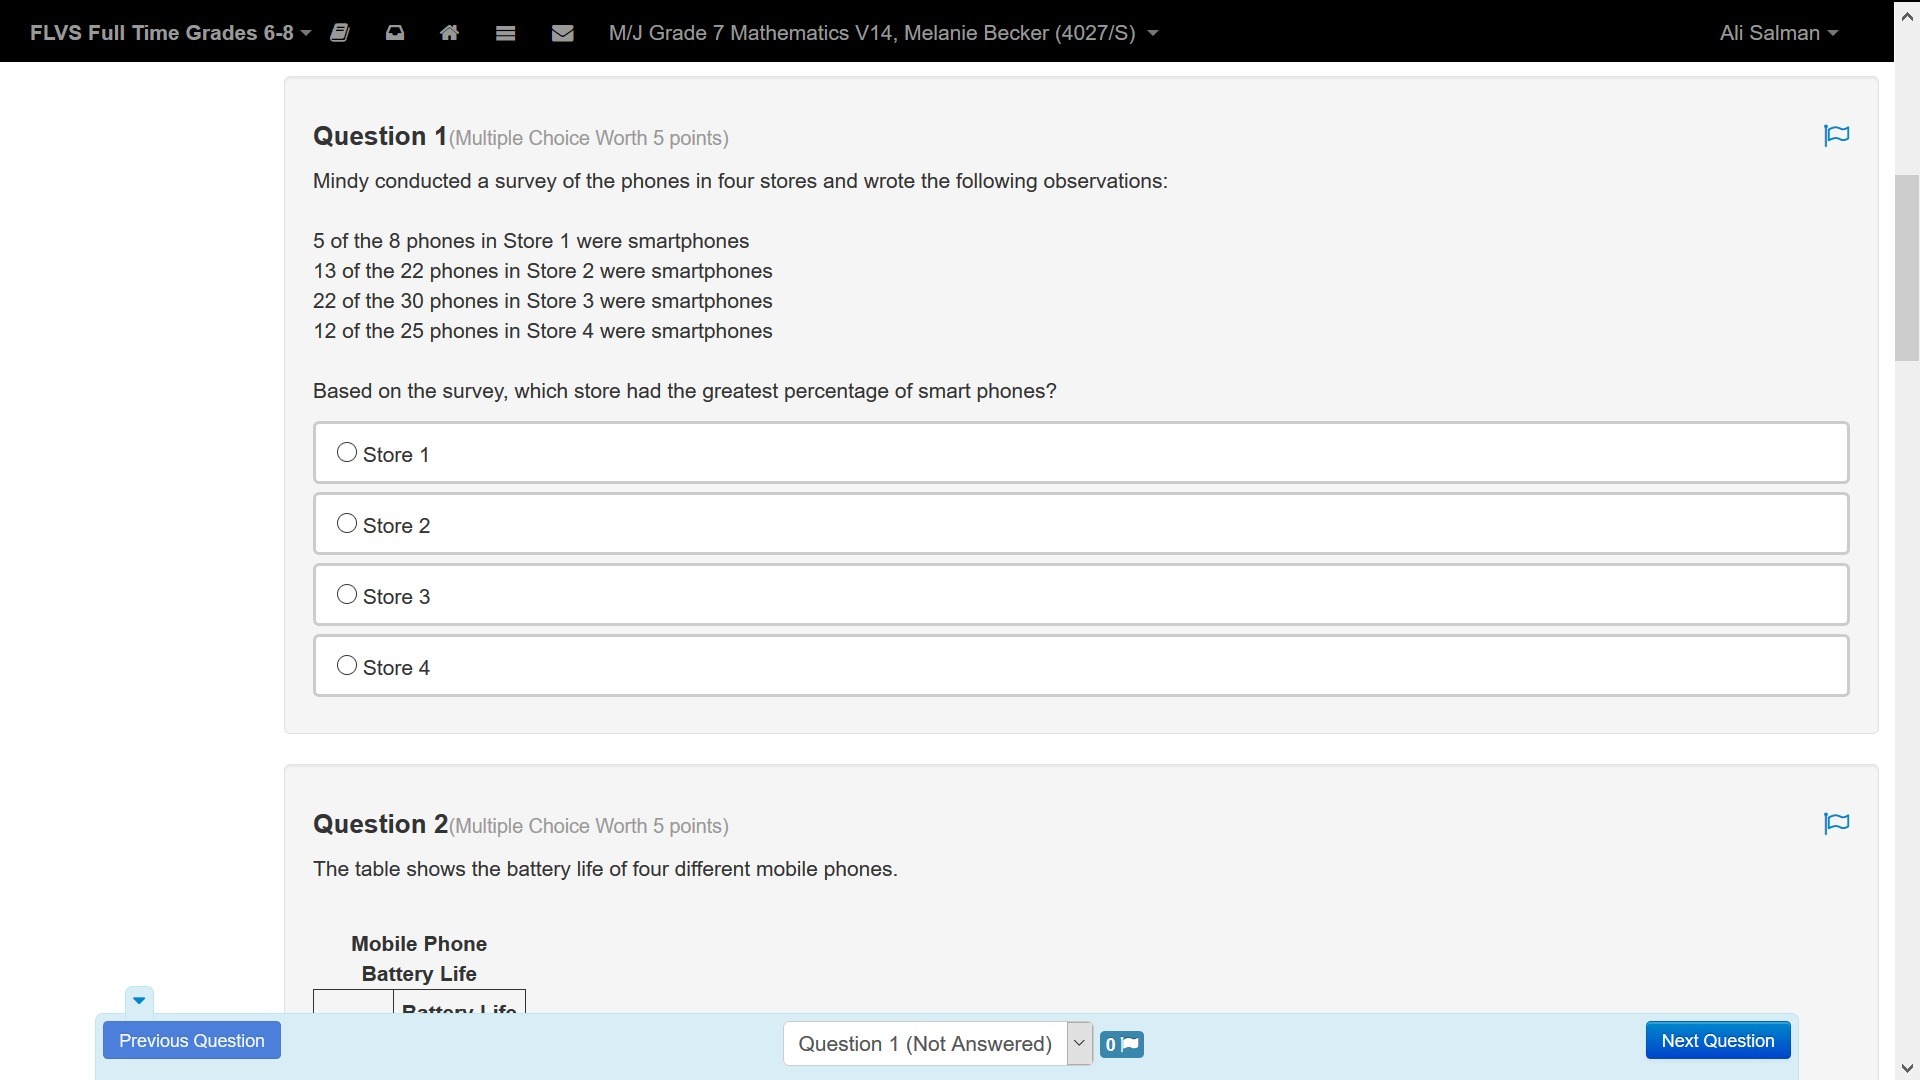1920x1080 pixels.
Task: Click the inbox tray icon
Action: pyautogui.click(x=395, y=33)
